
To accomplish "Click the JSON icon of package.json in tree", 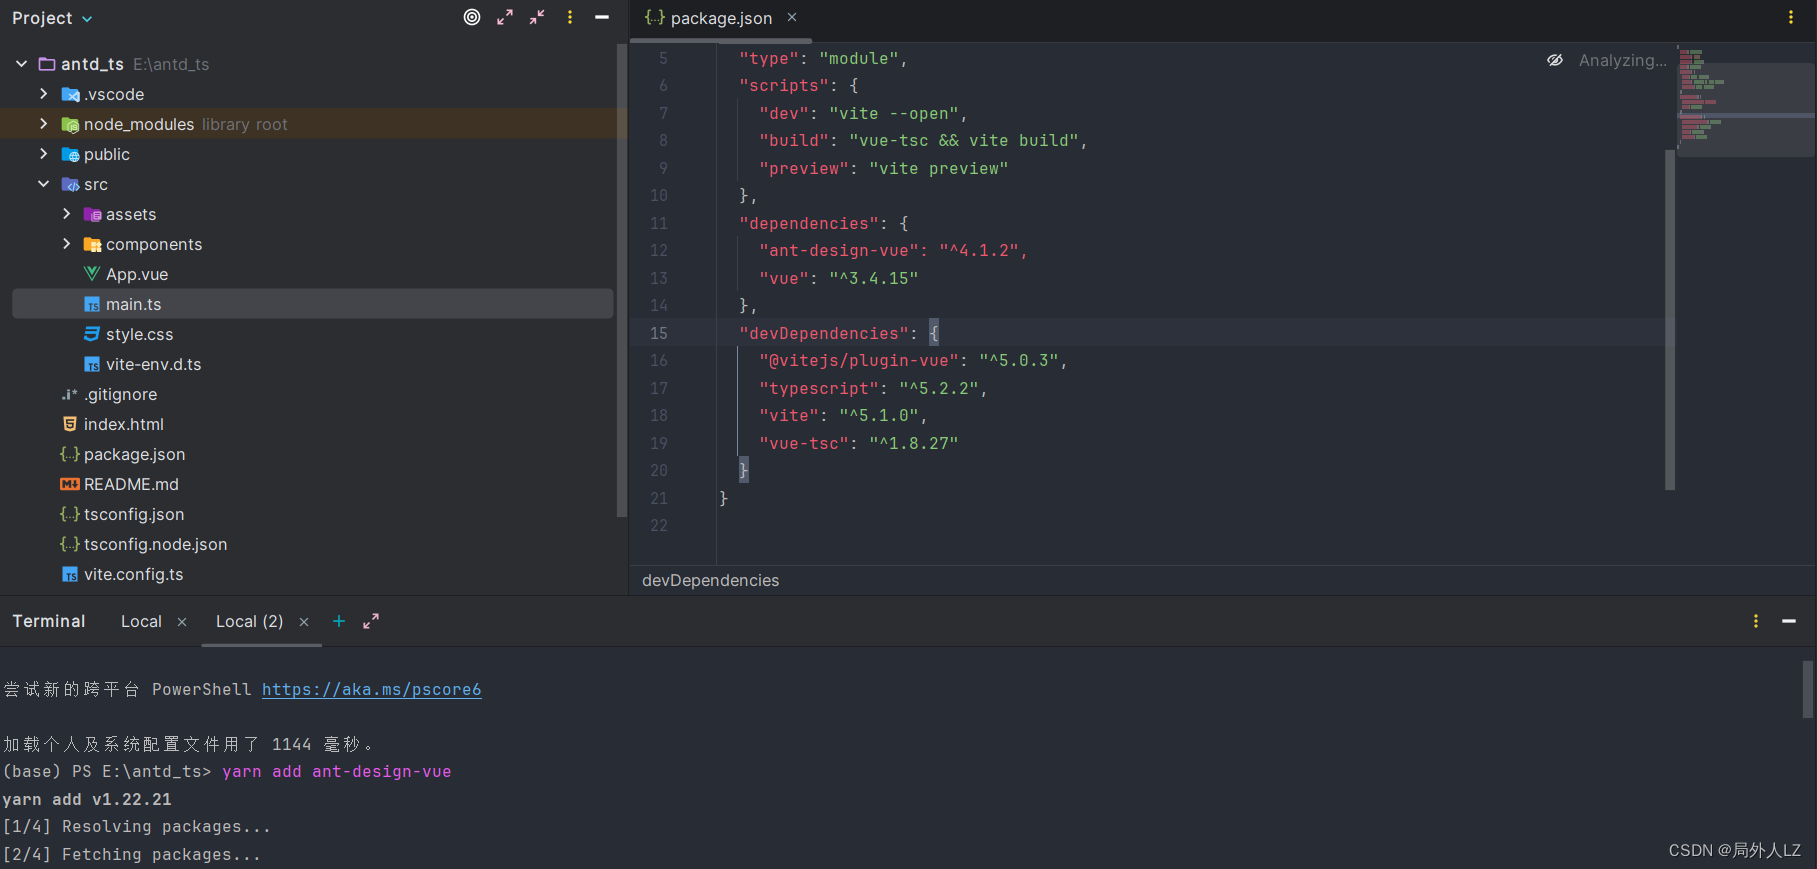I will [69, 454].
